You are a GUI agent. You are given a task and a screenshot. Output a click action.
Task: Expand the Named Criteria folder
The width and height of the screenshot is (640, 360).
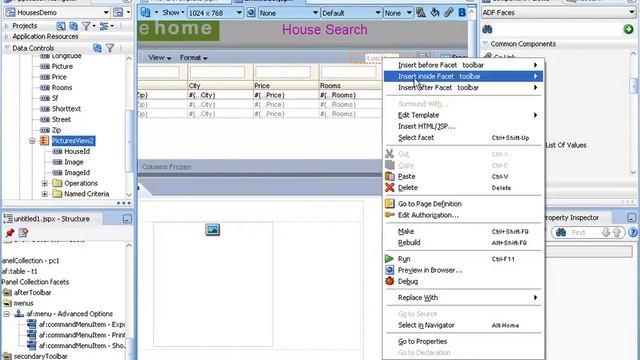point(44,194)
